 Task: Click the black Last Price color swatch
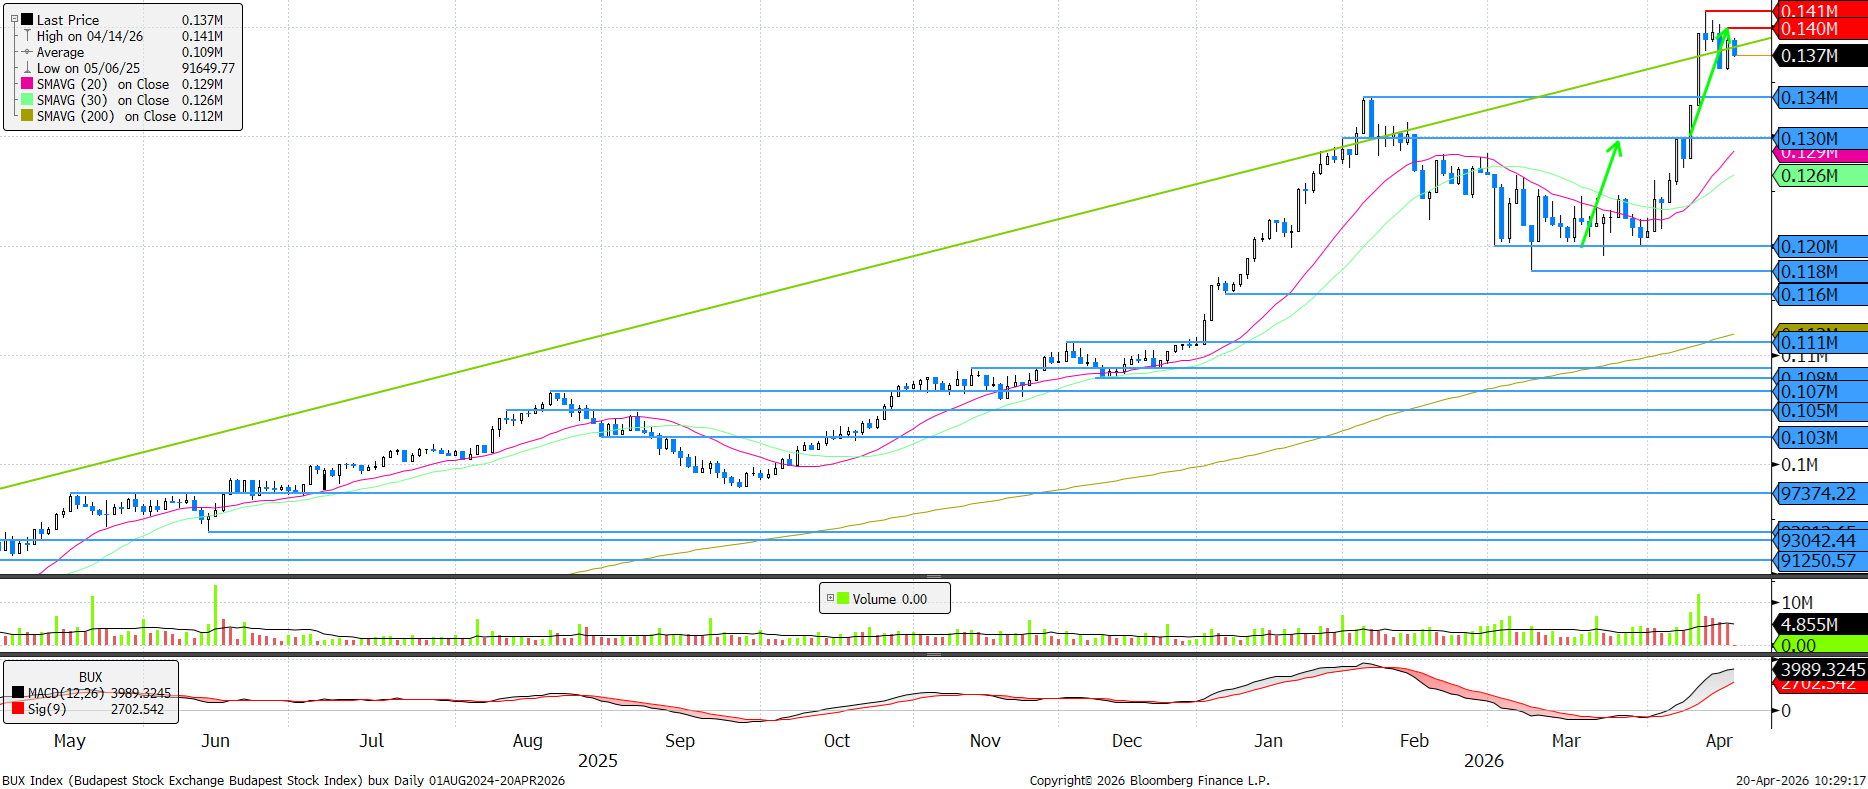coord(27,20)
